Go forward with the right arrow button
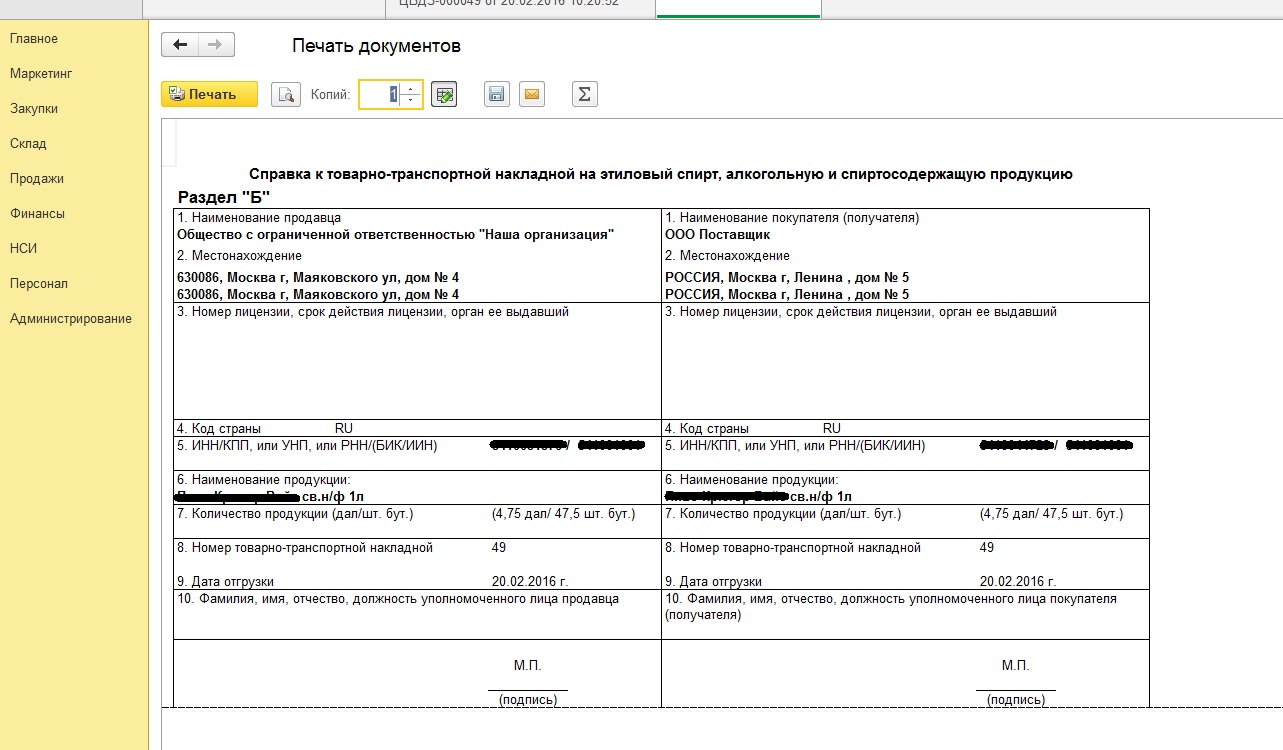1283x750 pixels. coord(216,45)
